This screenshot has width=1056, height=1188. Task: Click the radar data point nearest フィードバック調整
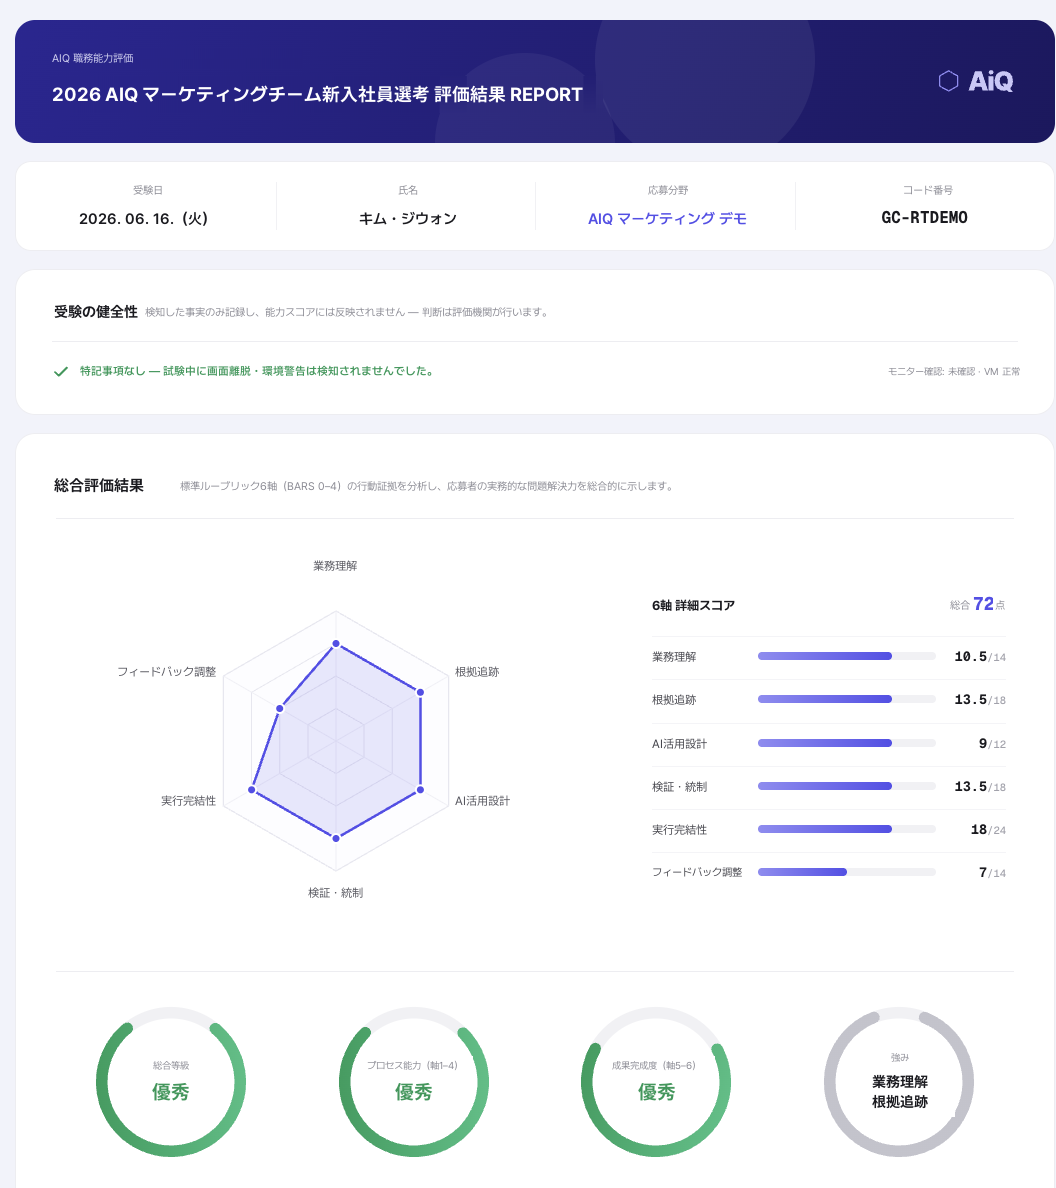(x=280, y=708)
